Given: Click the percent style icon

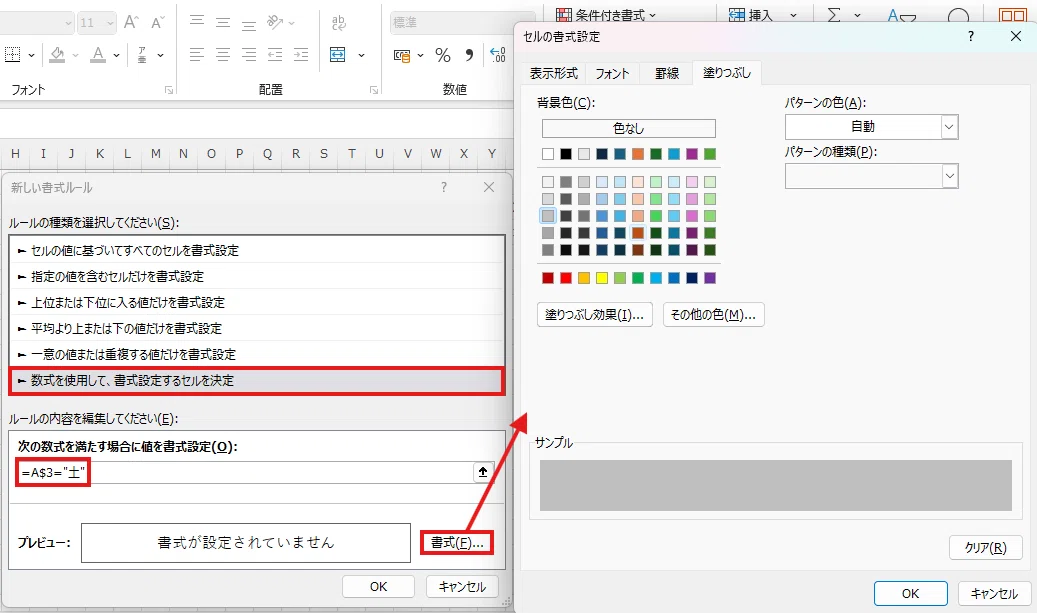Looking at the screenshot, I should coord(443,56).
